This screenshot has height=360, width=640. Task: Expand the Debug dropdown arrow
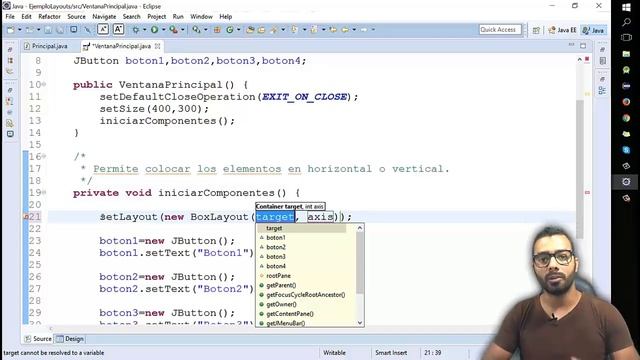(144, 30)
